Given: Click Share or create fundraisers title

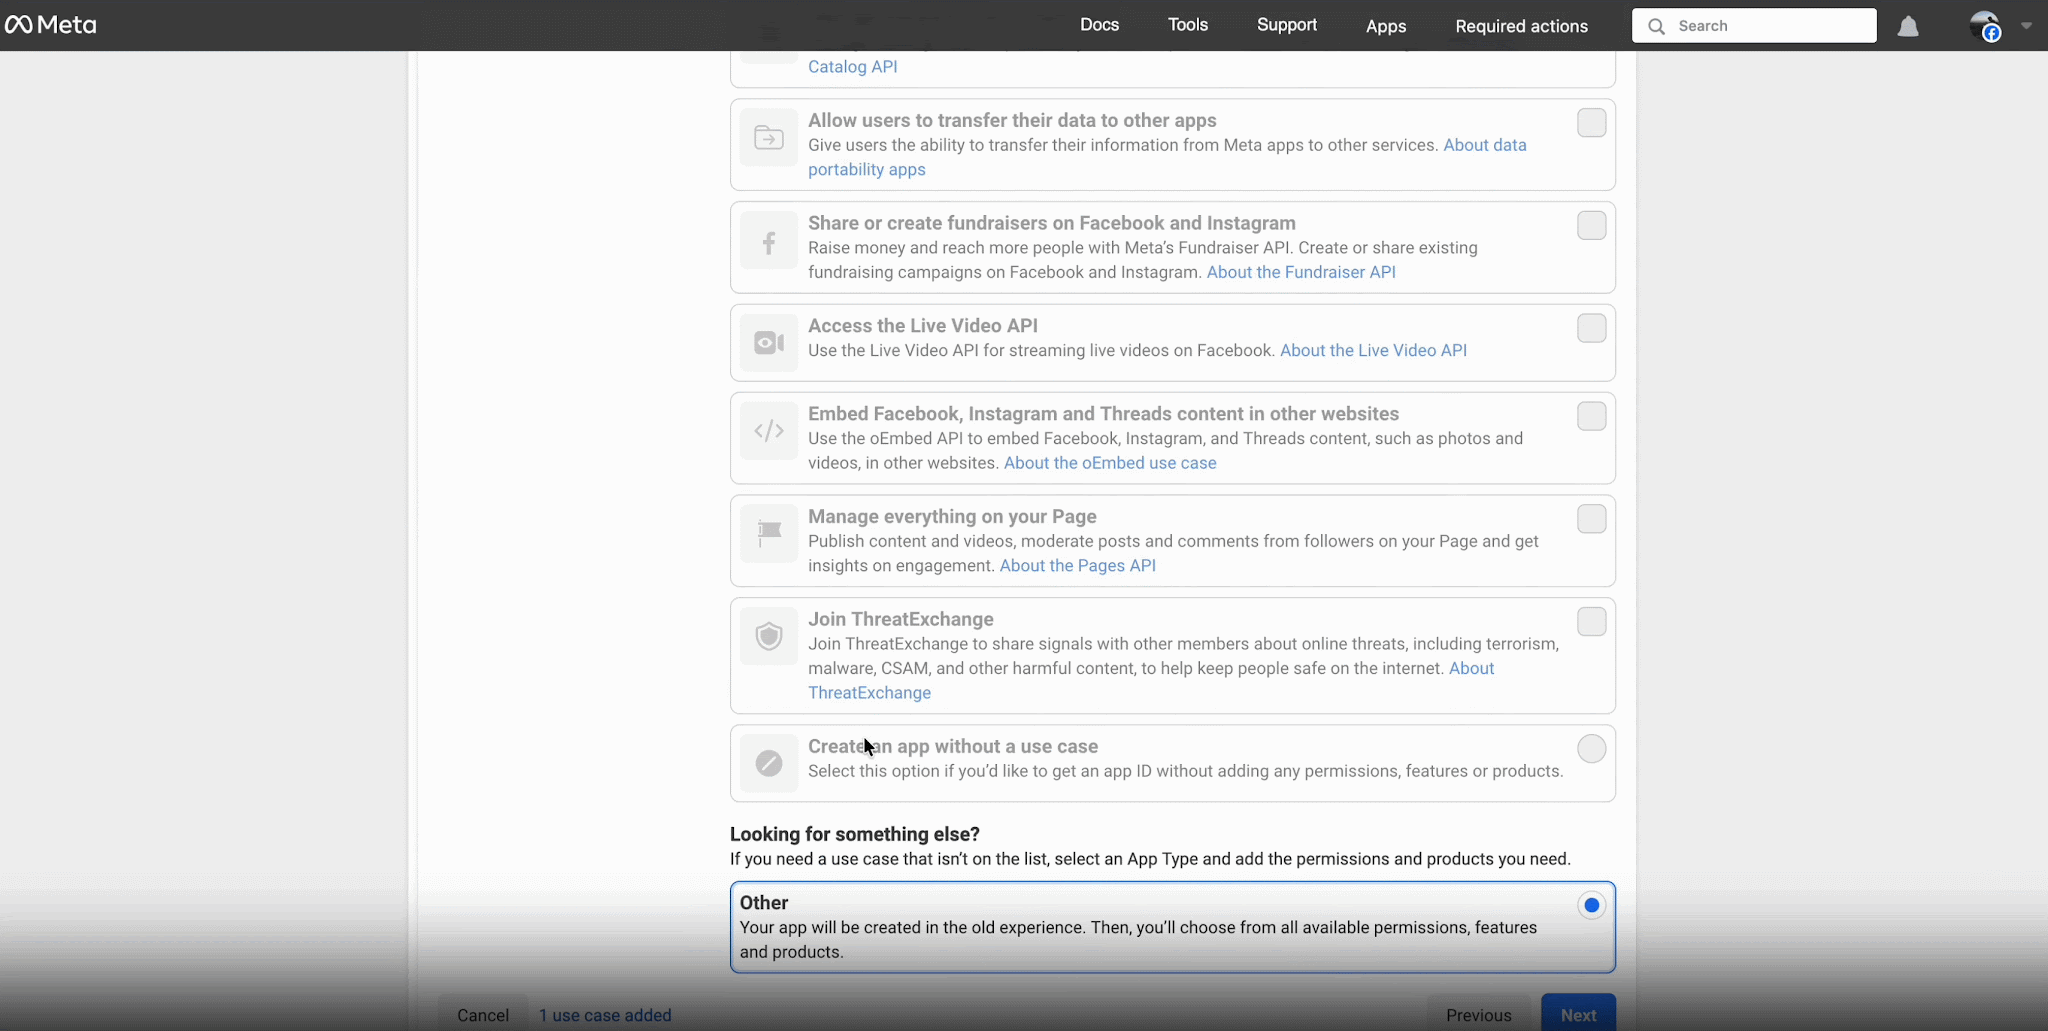Looking at the screenshot, I should (1052, 223).
